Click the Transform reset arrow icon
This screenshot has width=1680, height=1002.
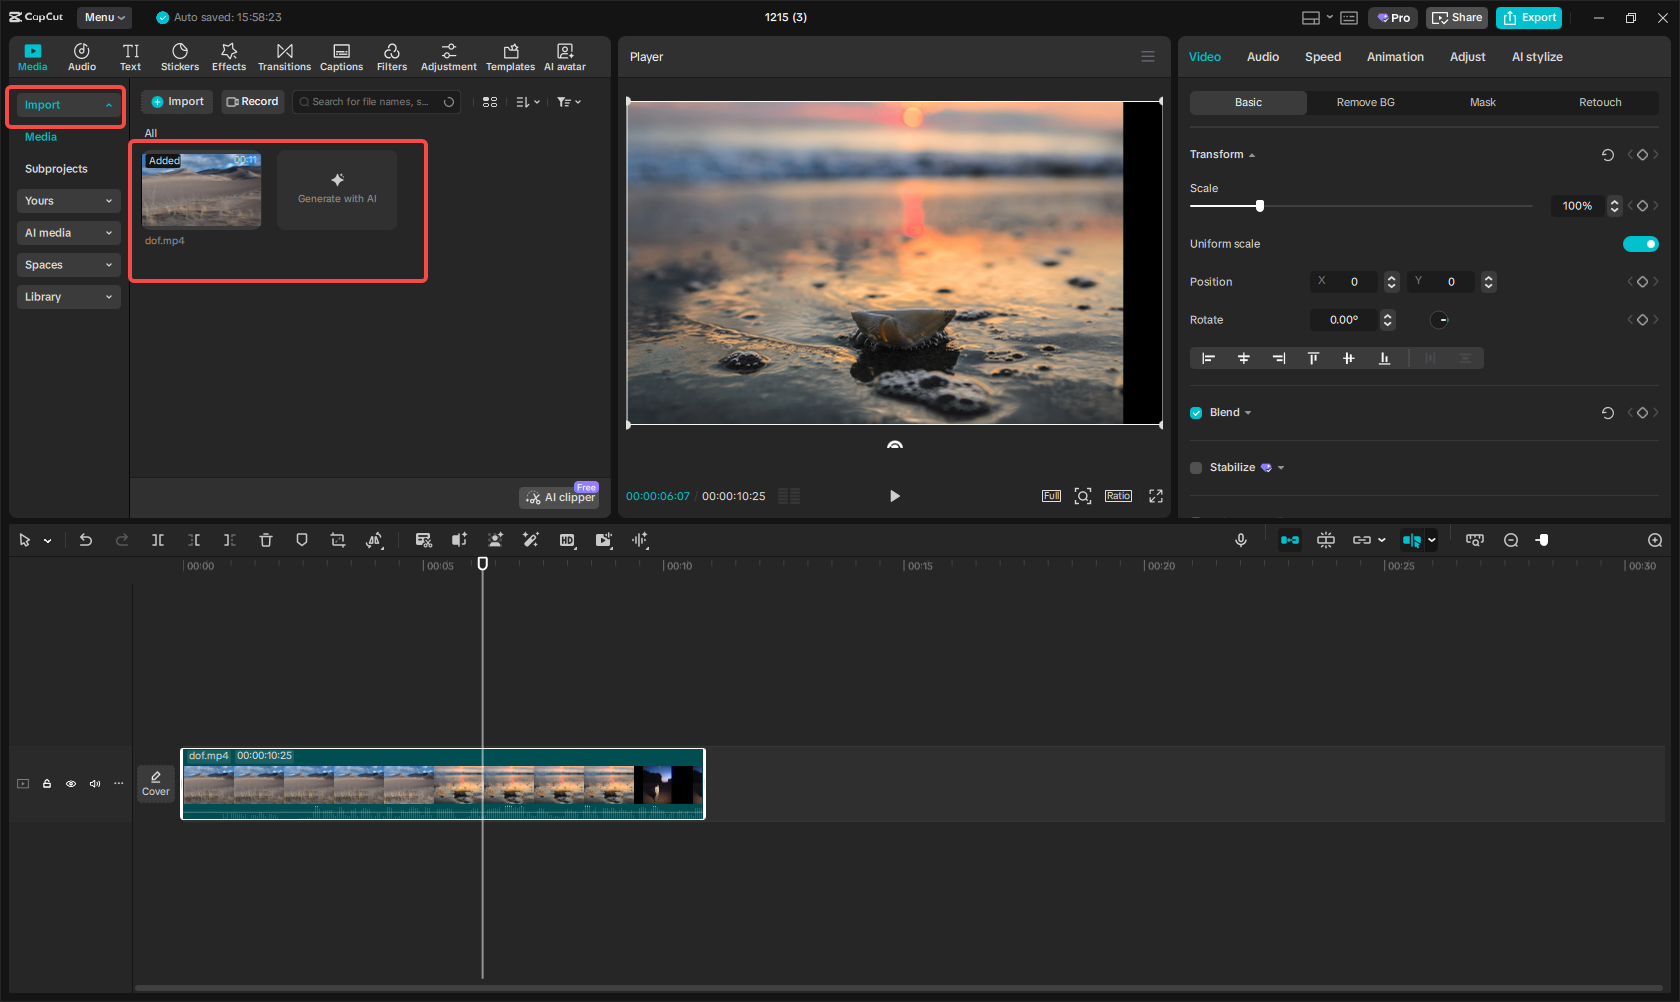(1608, 155)
